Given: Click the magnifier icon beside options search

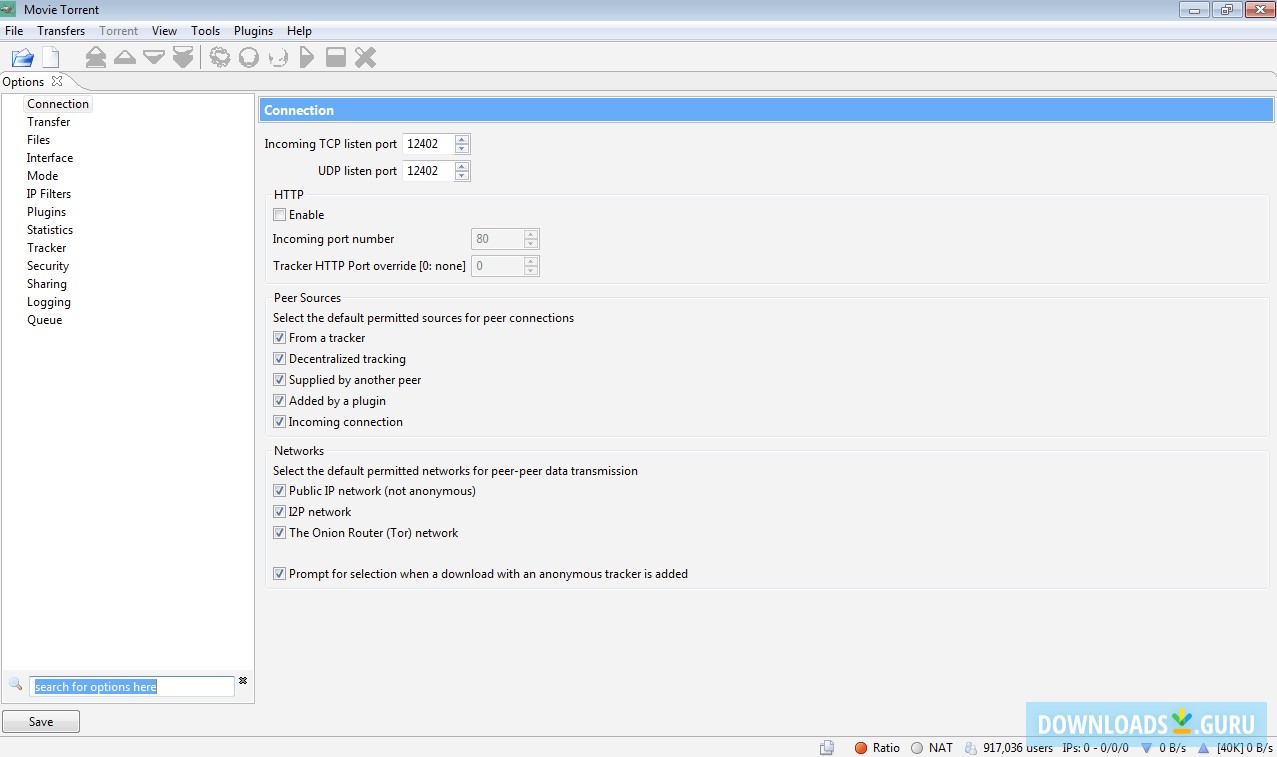Looking at the screenshot, I should tap(15, 684).
